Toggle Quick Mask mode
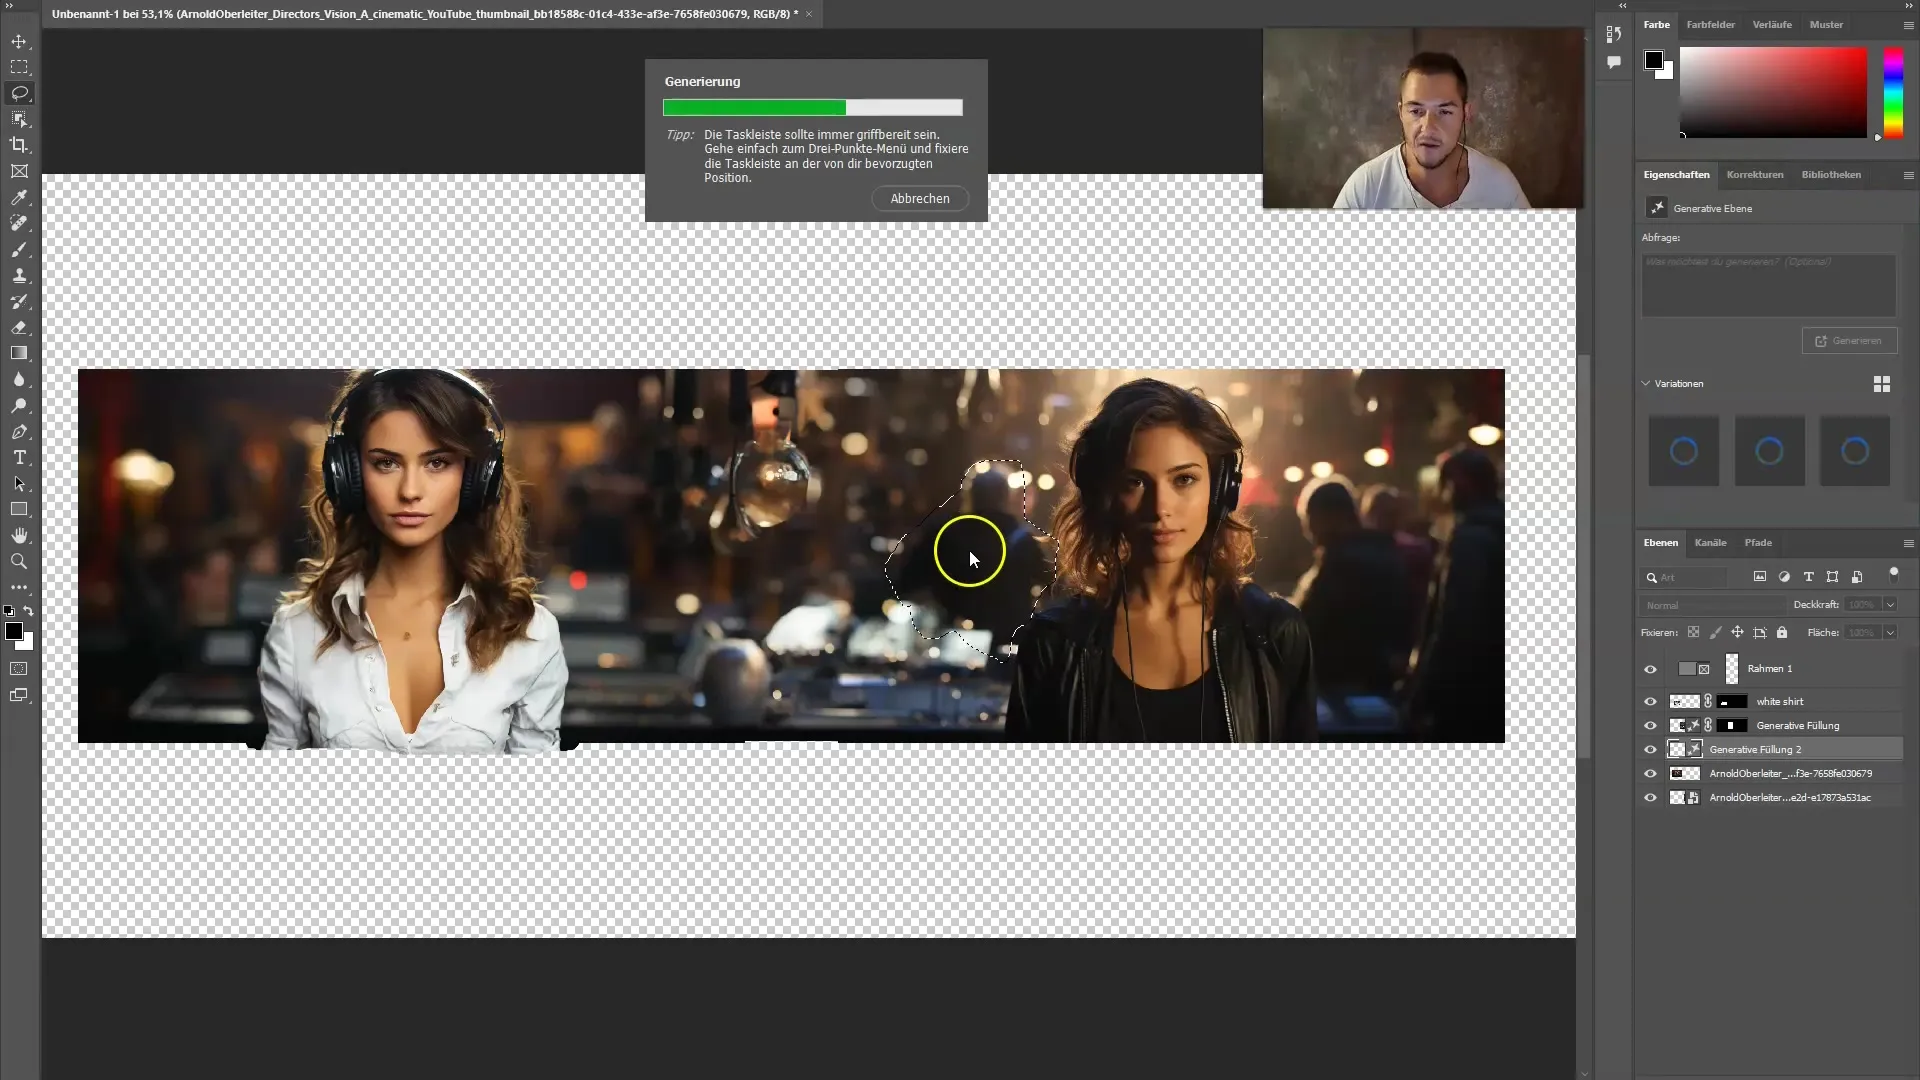This screenshot has height=1080, width=1920. point(19,669)
